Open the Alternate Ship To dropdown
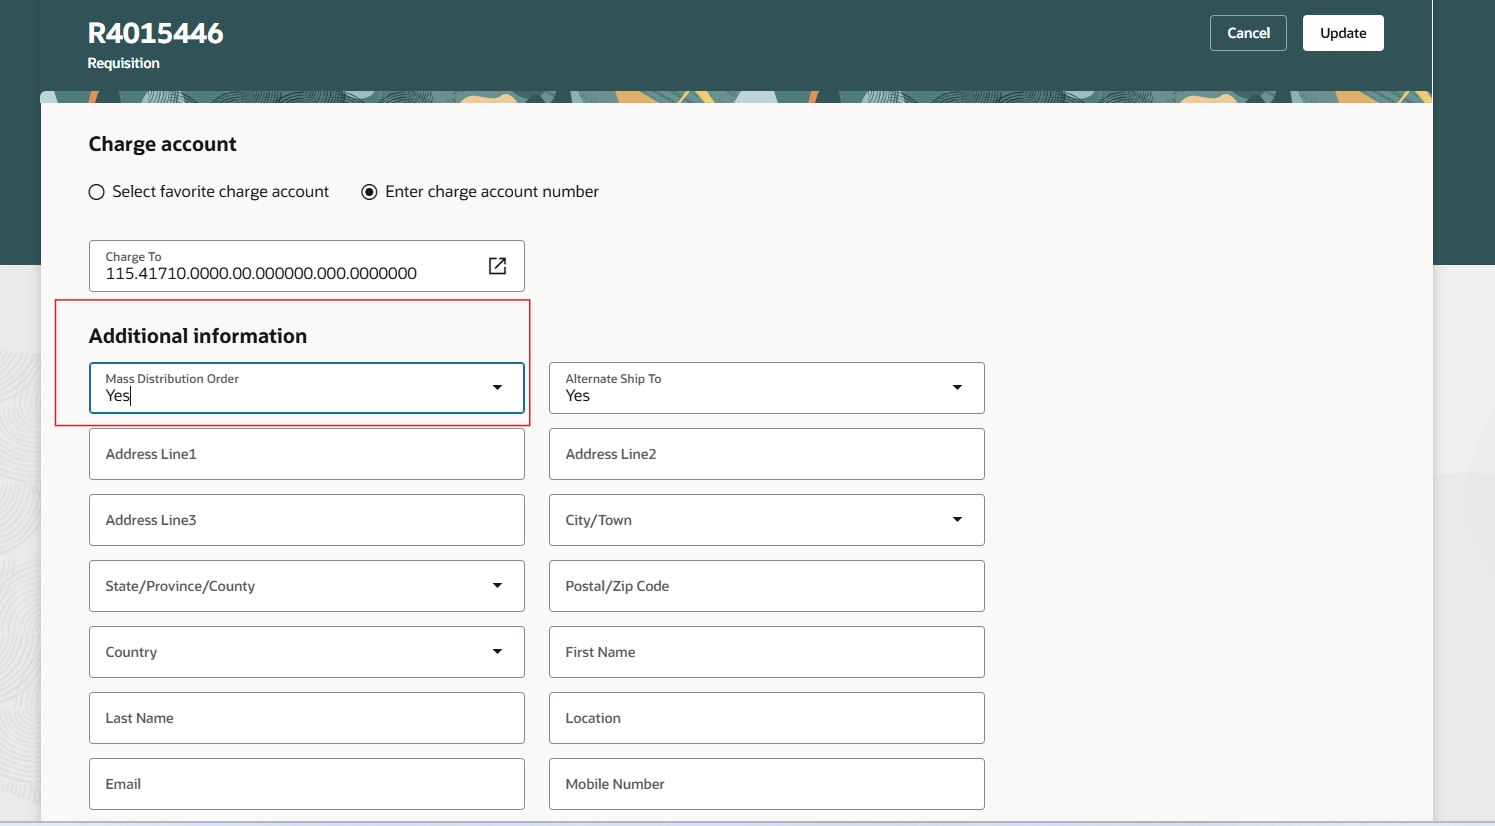This screenshot has width=1495, height=826. [x=957, y=387]
